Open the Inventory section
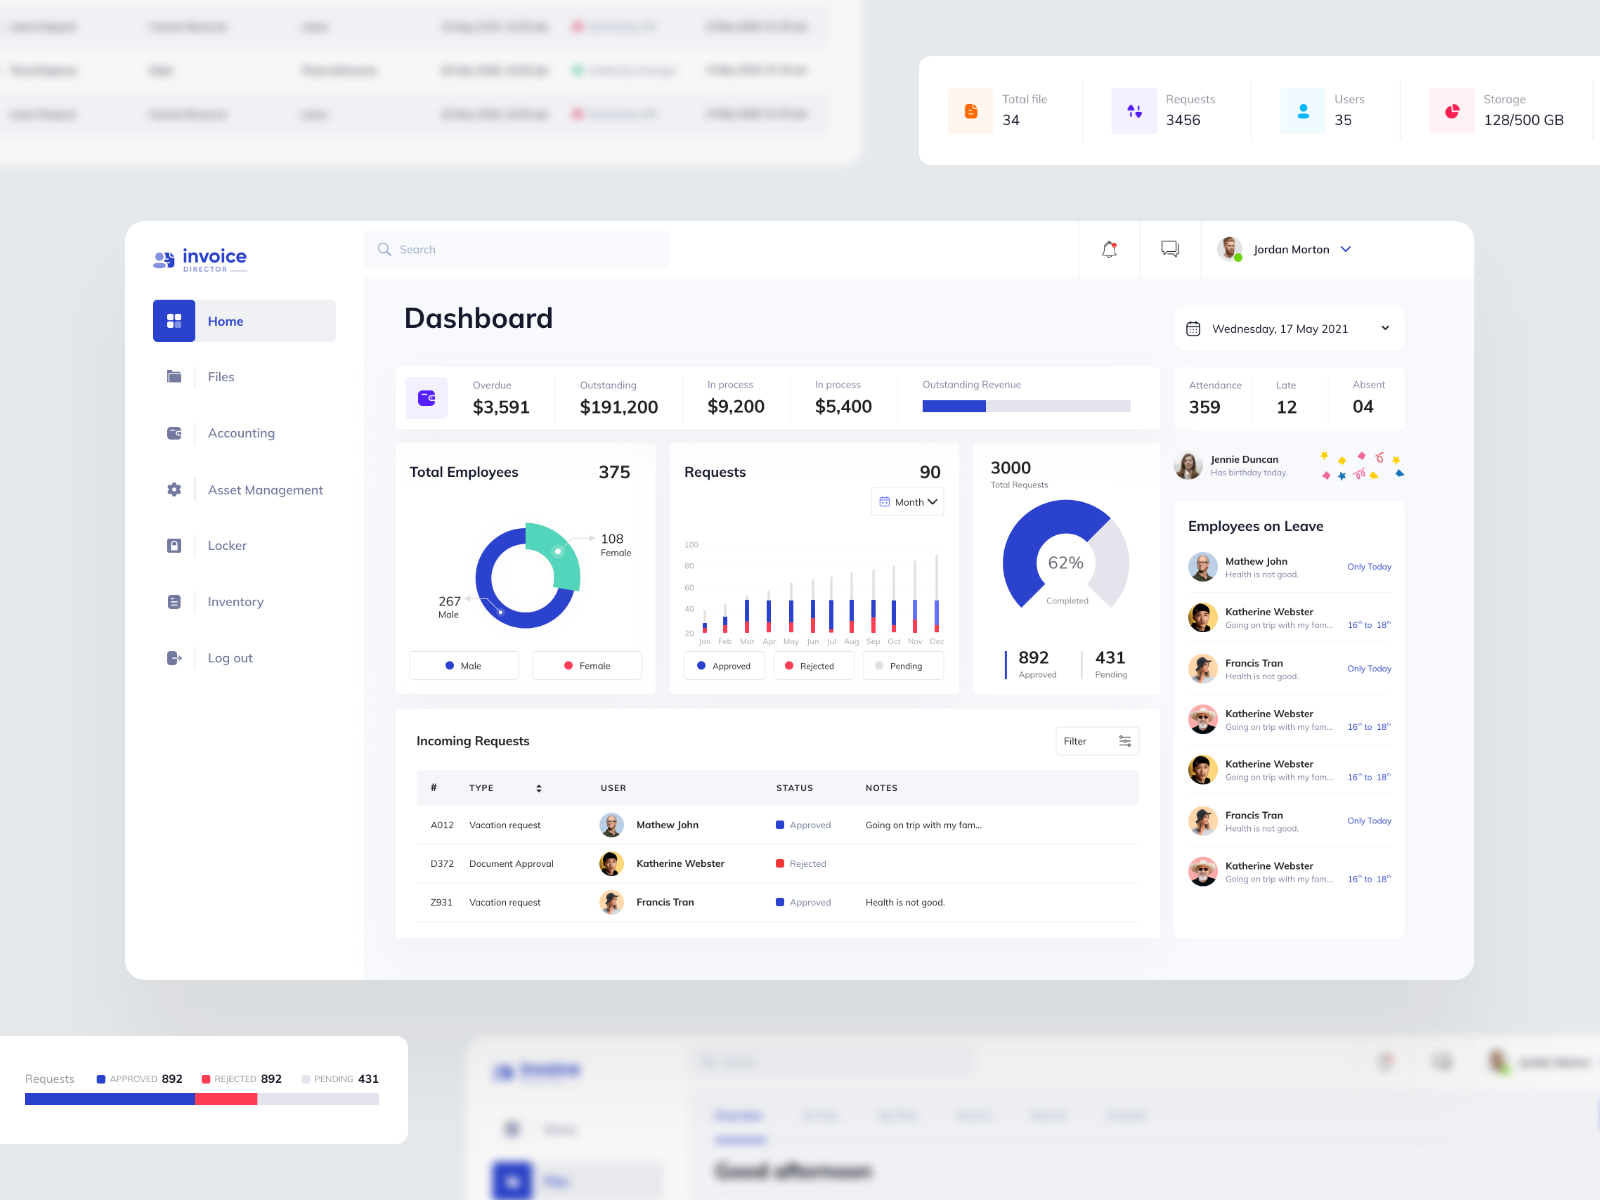The width and height of the screenshot is (1600, 1200). point(235,601)
